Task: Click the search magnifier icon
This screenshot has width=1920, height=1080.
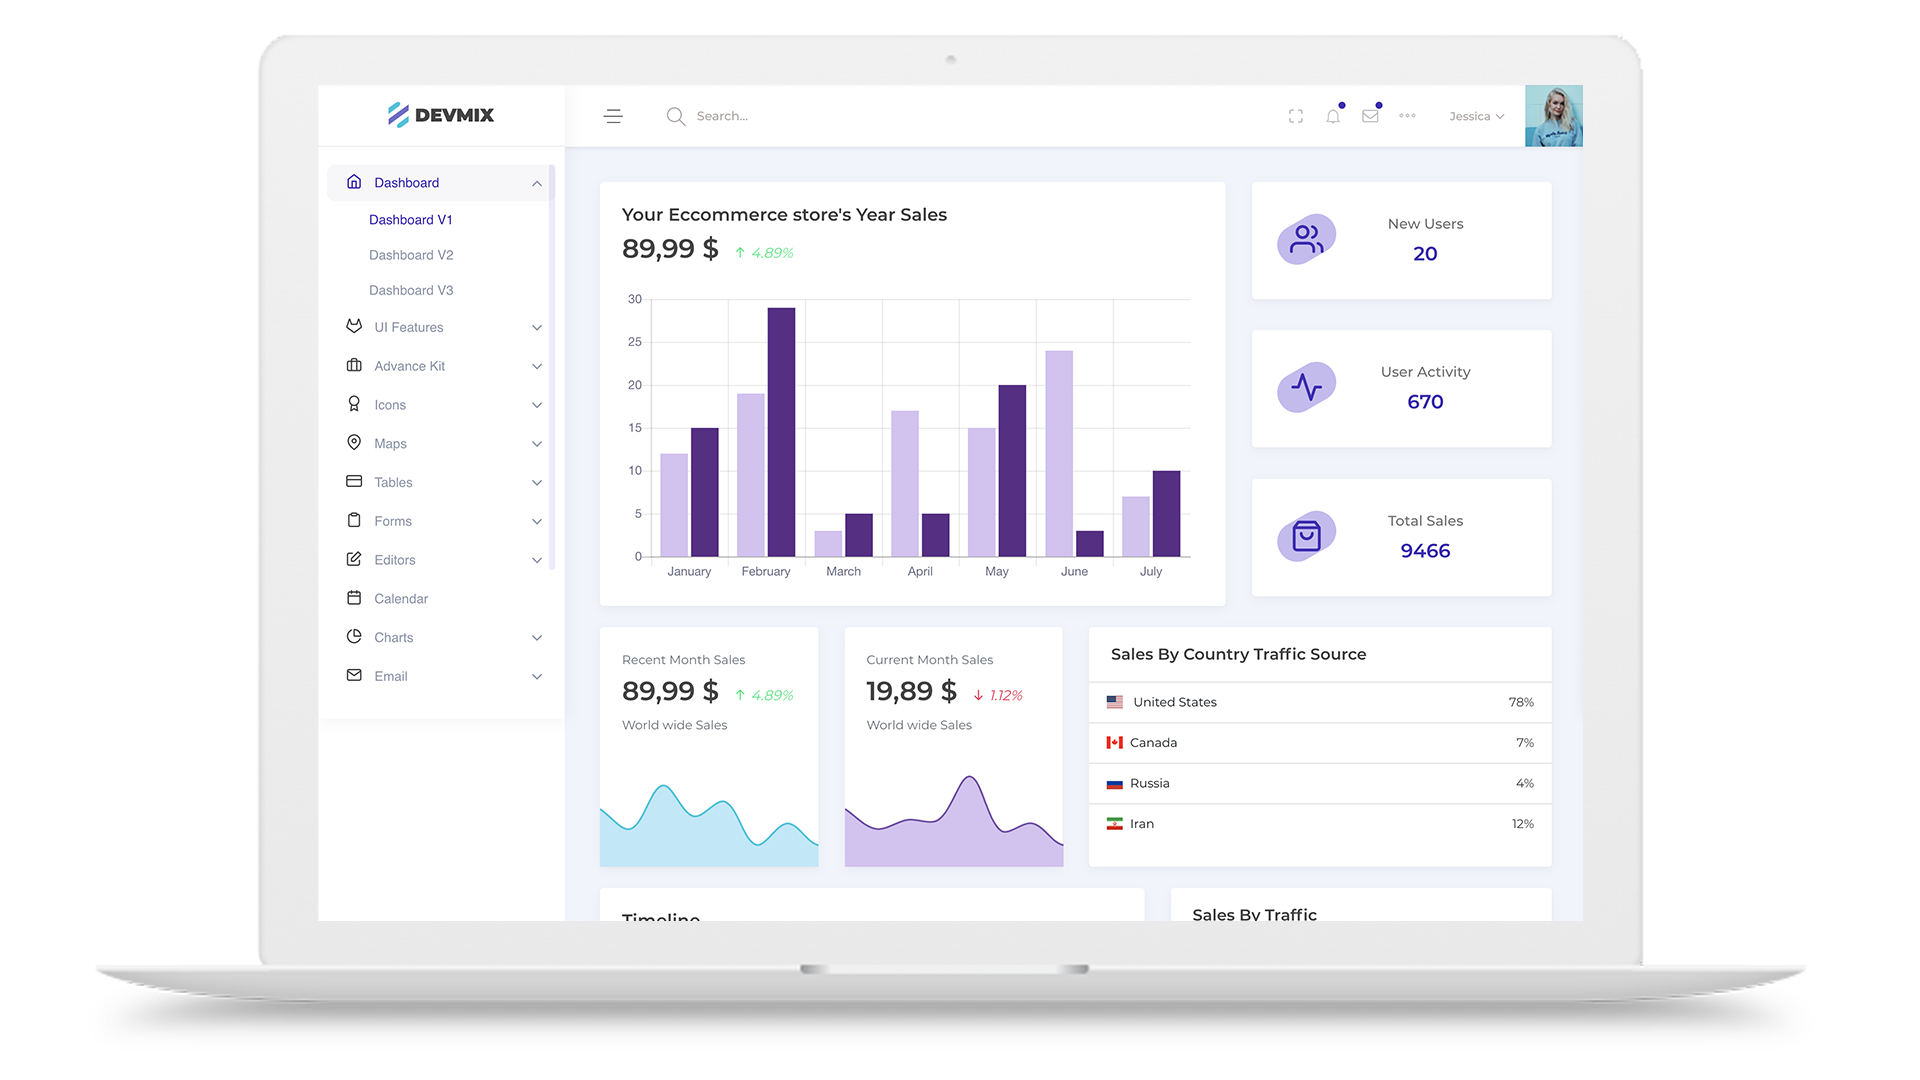Action: [x=676, y=116]
